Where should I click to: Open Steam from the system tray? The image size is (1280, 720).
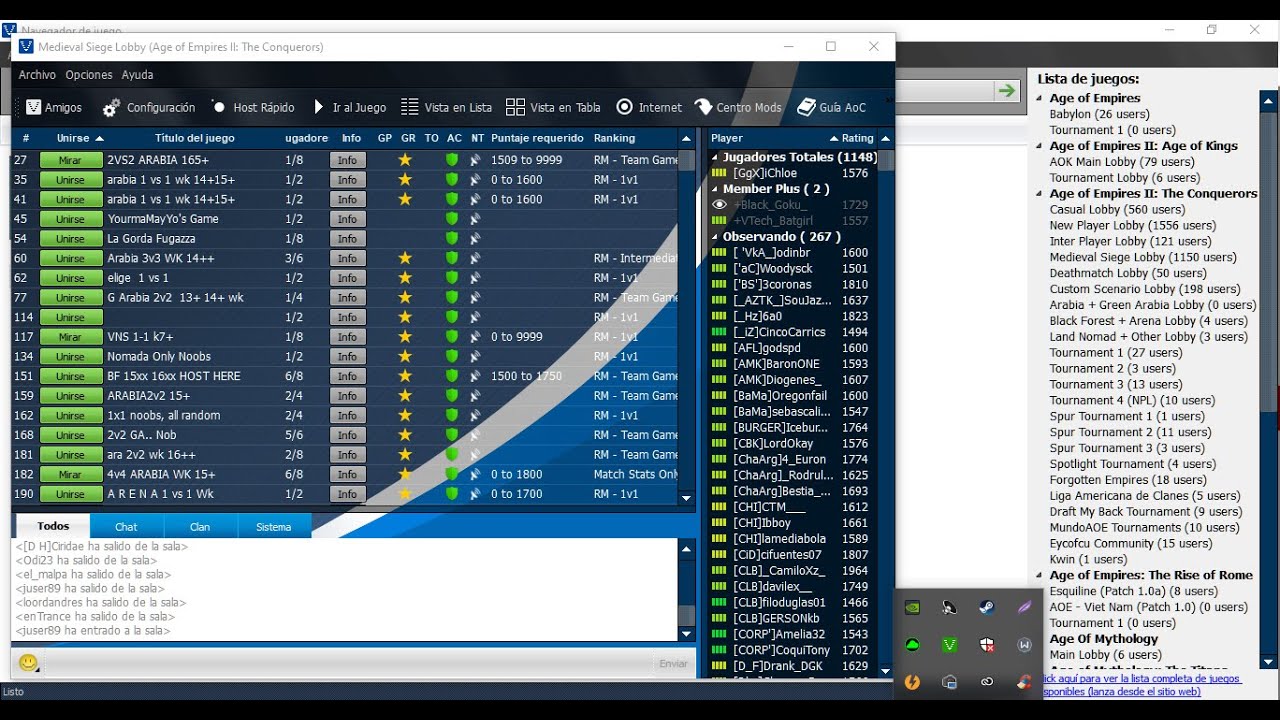point(987,607)
